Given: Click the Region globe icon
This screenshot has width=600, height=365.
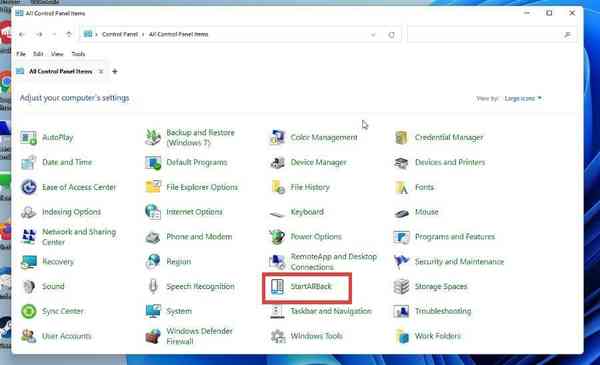Looking at the screenshot, I should [x=153, y=262].
